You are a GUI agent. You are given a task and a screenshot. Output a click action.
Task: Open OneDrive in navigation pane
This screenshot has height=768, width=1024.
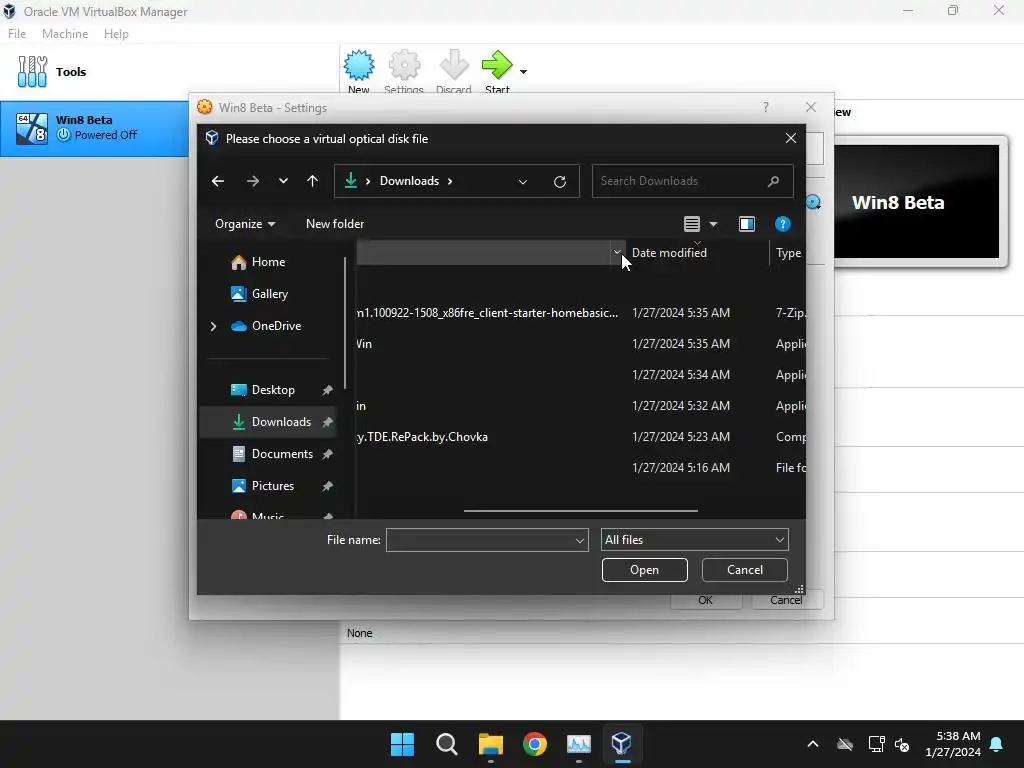point(266,326)
